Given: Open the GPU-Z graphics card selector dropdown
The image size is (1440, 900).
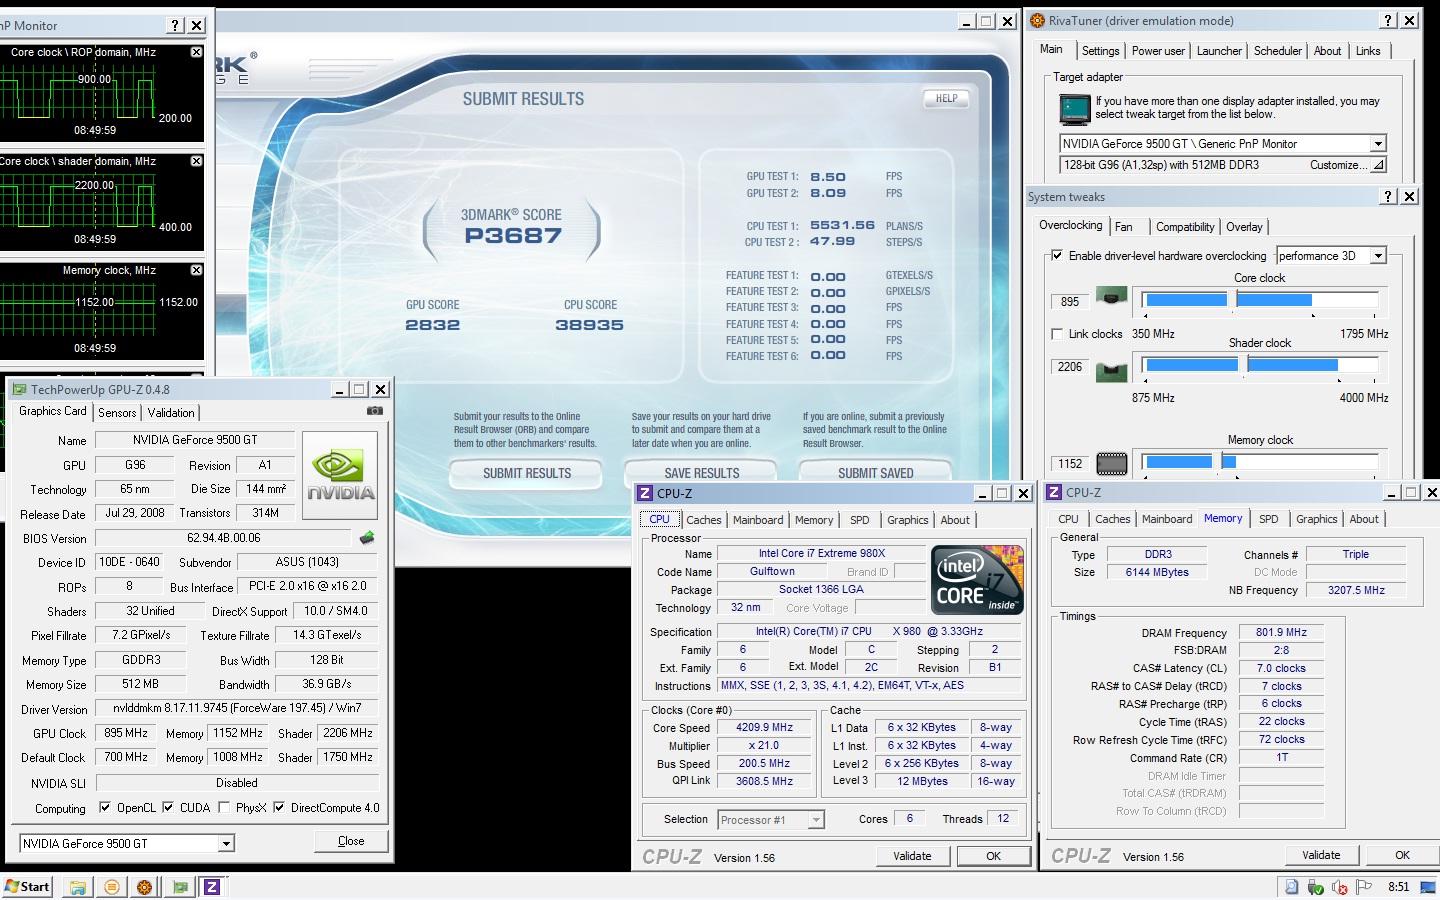Looking at the screenshot, I should 226,844.
